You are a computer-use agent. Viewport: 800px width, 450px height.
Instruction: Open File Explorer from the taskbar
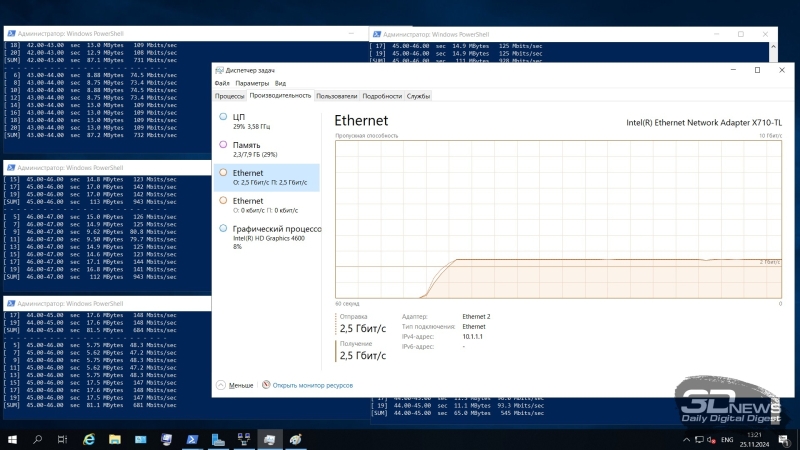coord(114,439)
